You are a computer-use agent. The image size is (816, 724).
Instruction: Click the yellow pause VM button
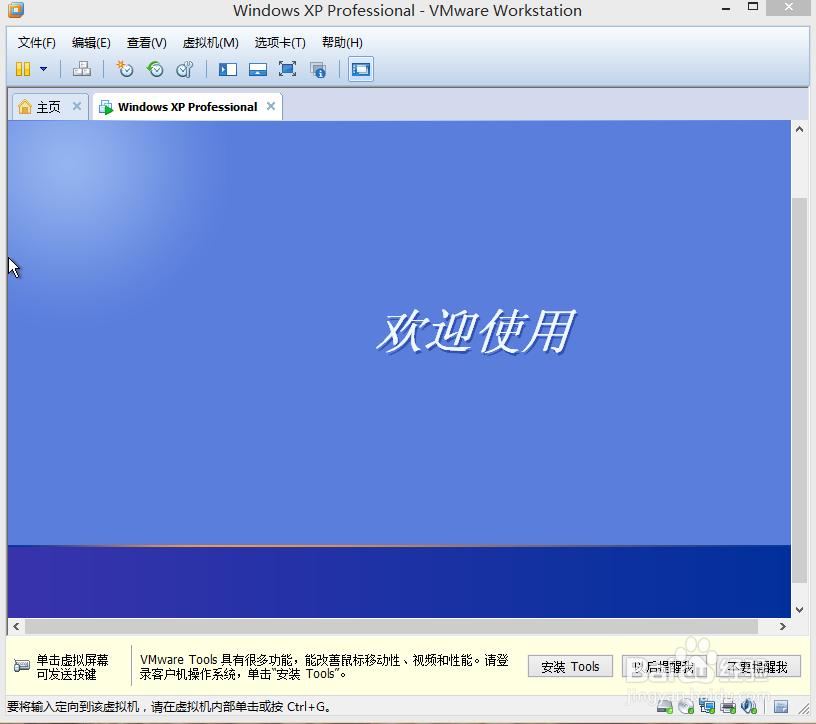(x=23, y=69)
